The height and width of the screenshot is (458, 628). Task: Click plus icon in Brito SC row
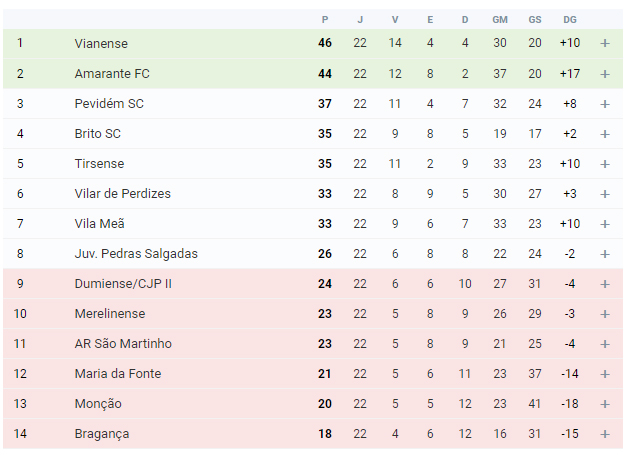tap(605, 134)
